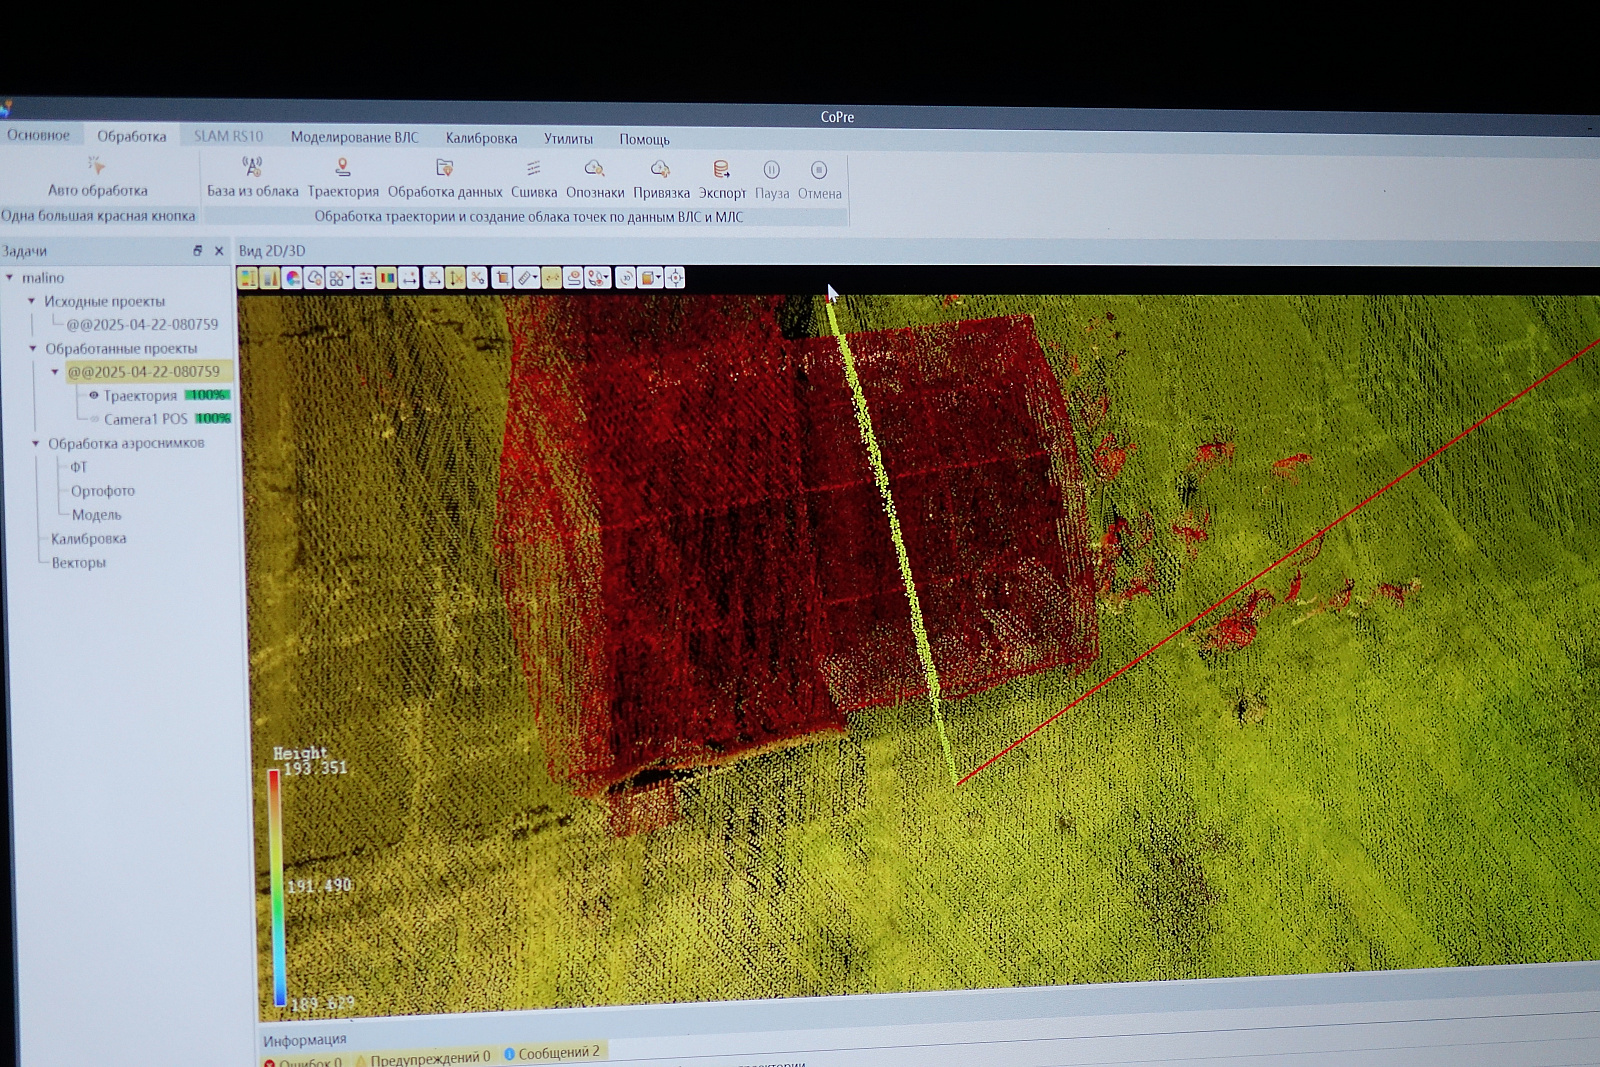Toggle visibility eye for Траектория
The image size is (1600, 1067).
pyautogui.click(x=94, y=395)
